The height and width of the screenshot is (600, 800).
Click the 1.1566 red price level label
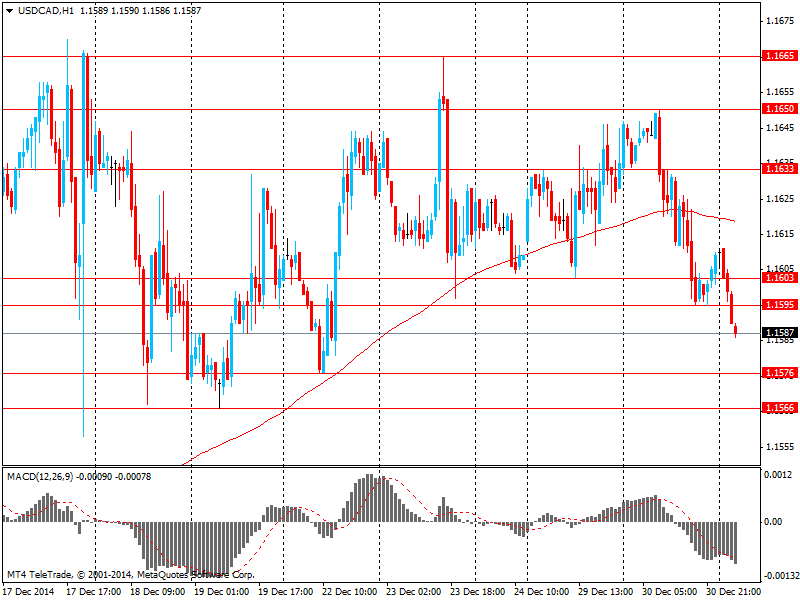[780, 408]
